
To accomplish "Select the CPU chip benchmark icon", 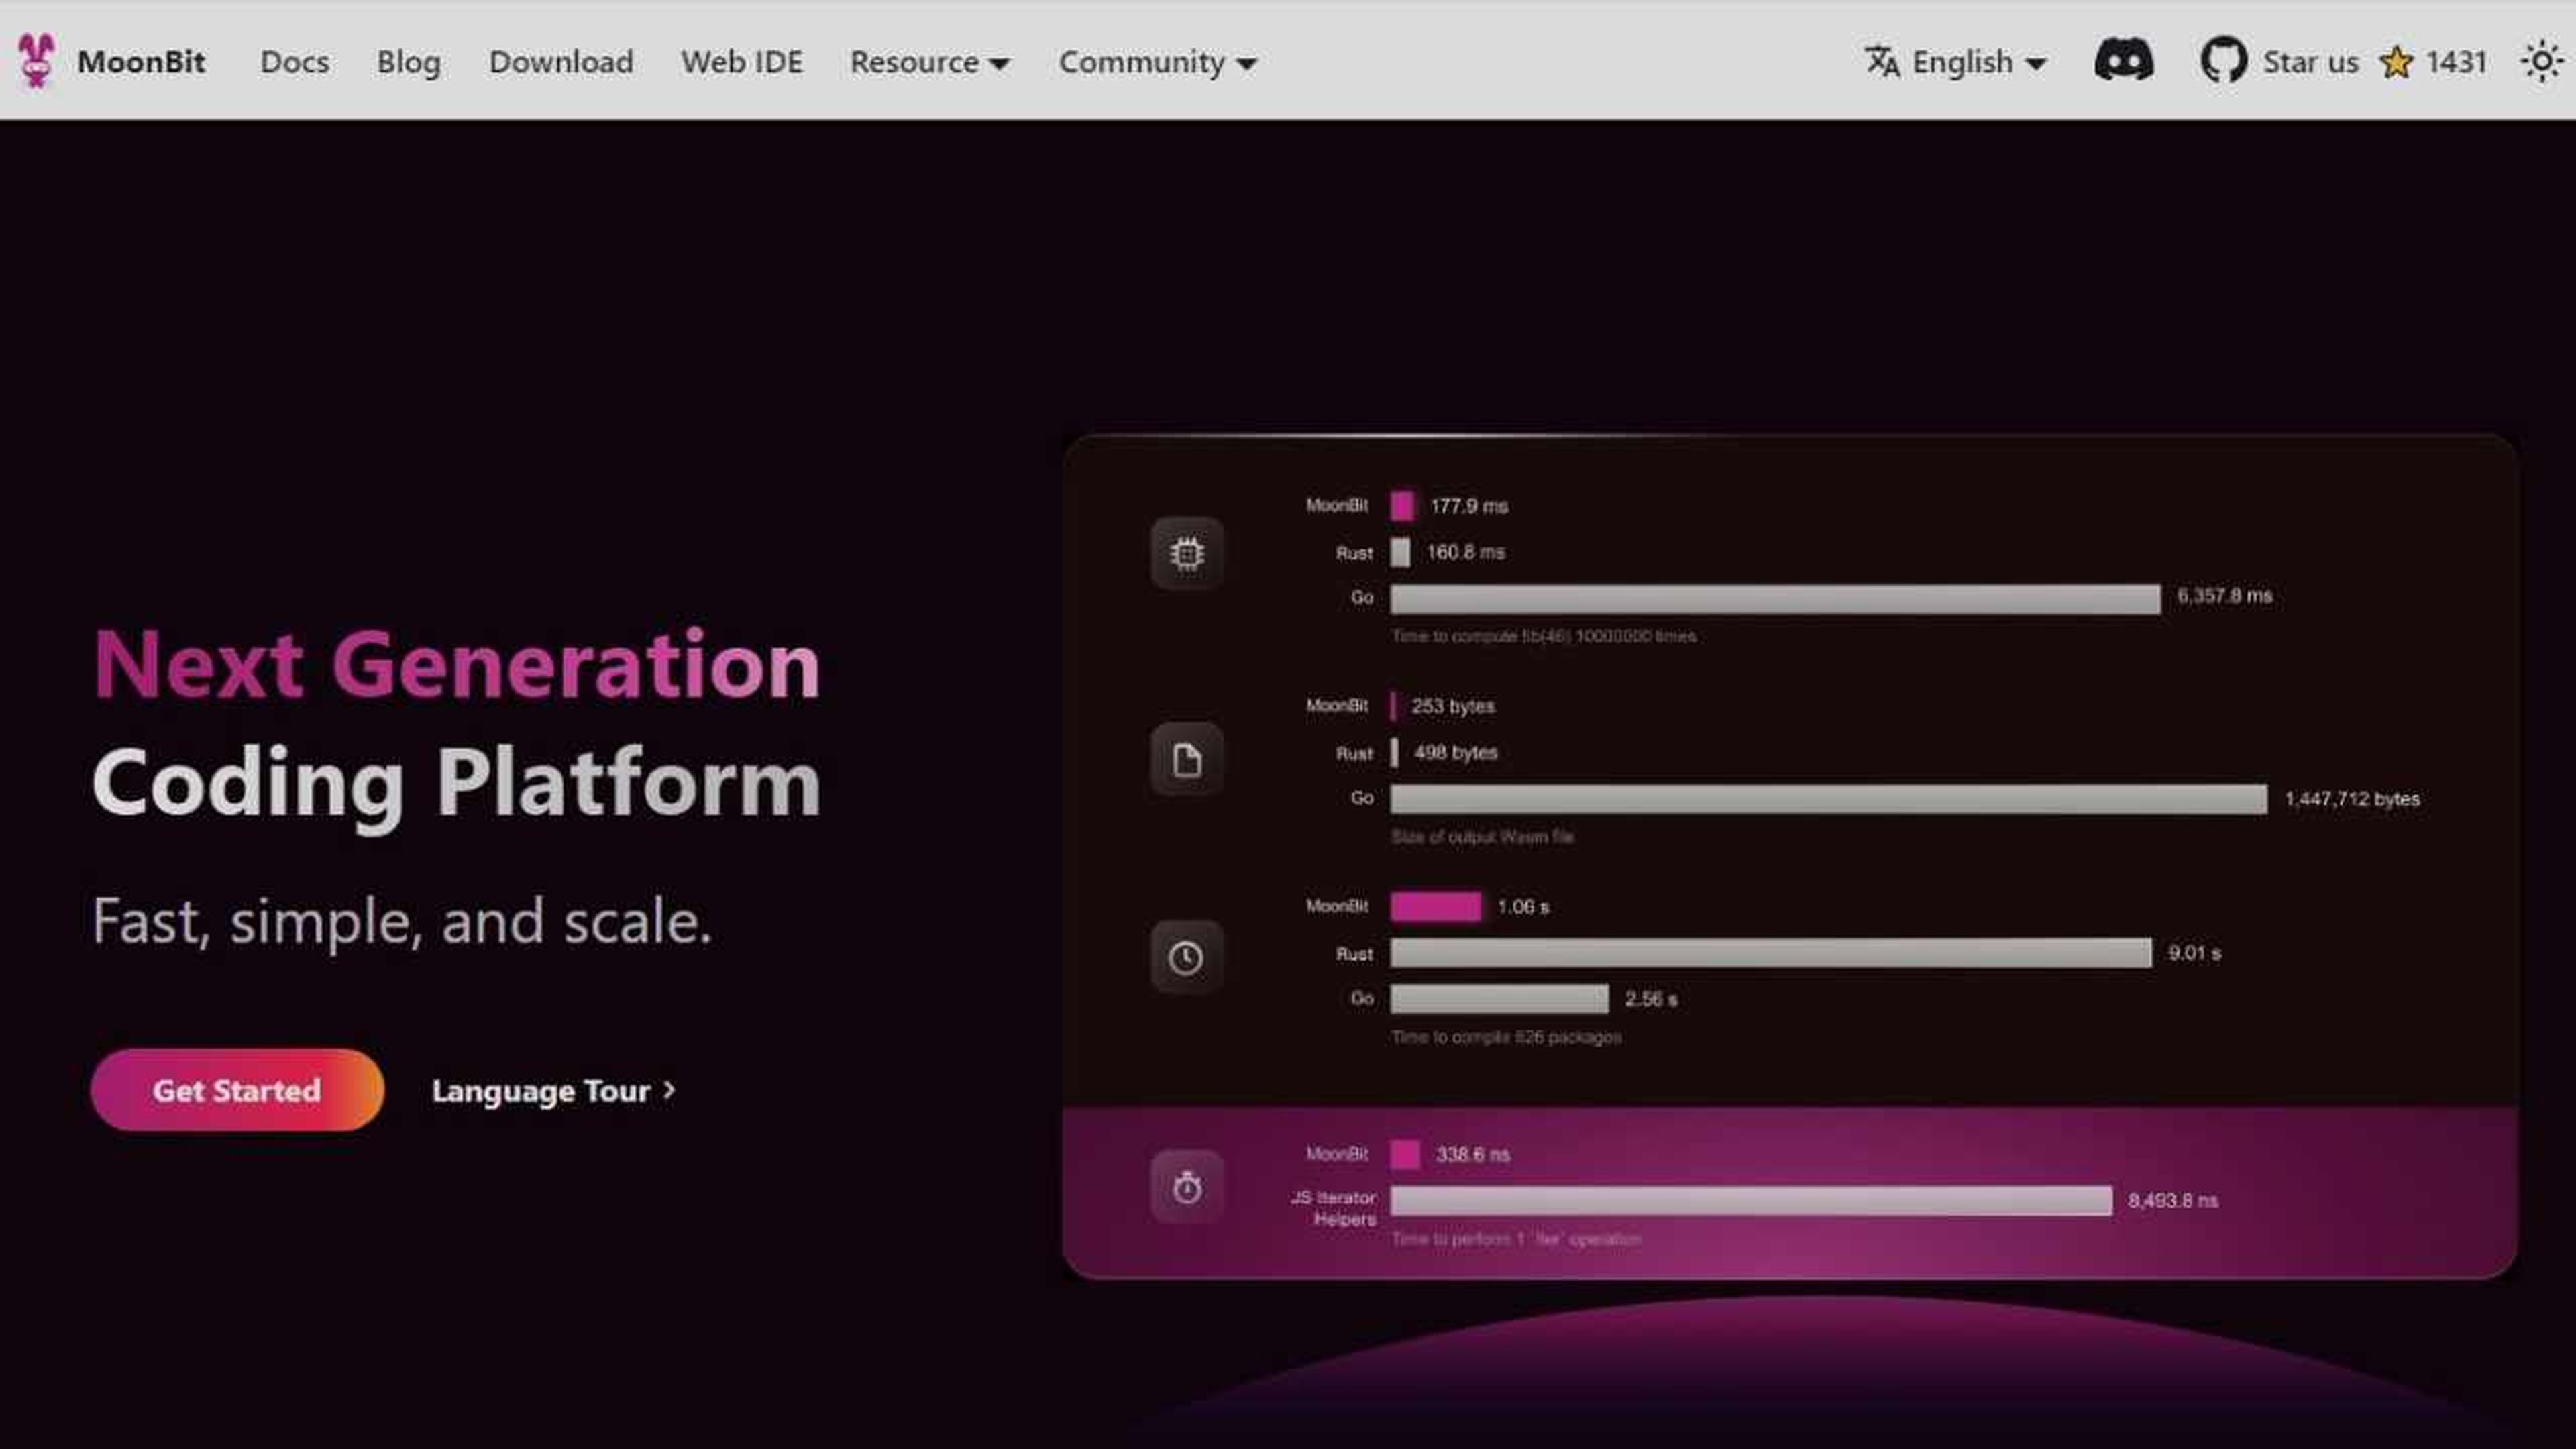I will [1186, 553].
